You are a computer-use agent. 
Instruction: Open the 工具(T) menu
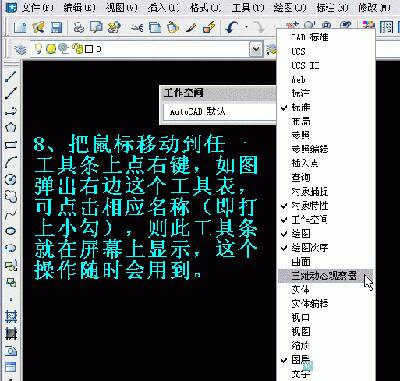tap(248, 8)
